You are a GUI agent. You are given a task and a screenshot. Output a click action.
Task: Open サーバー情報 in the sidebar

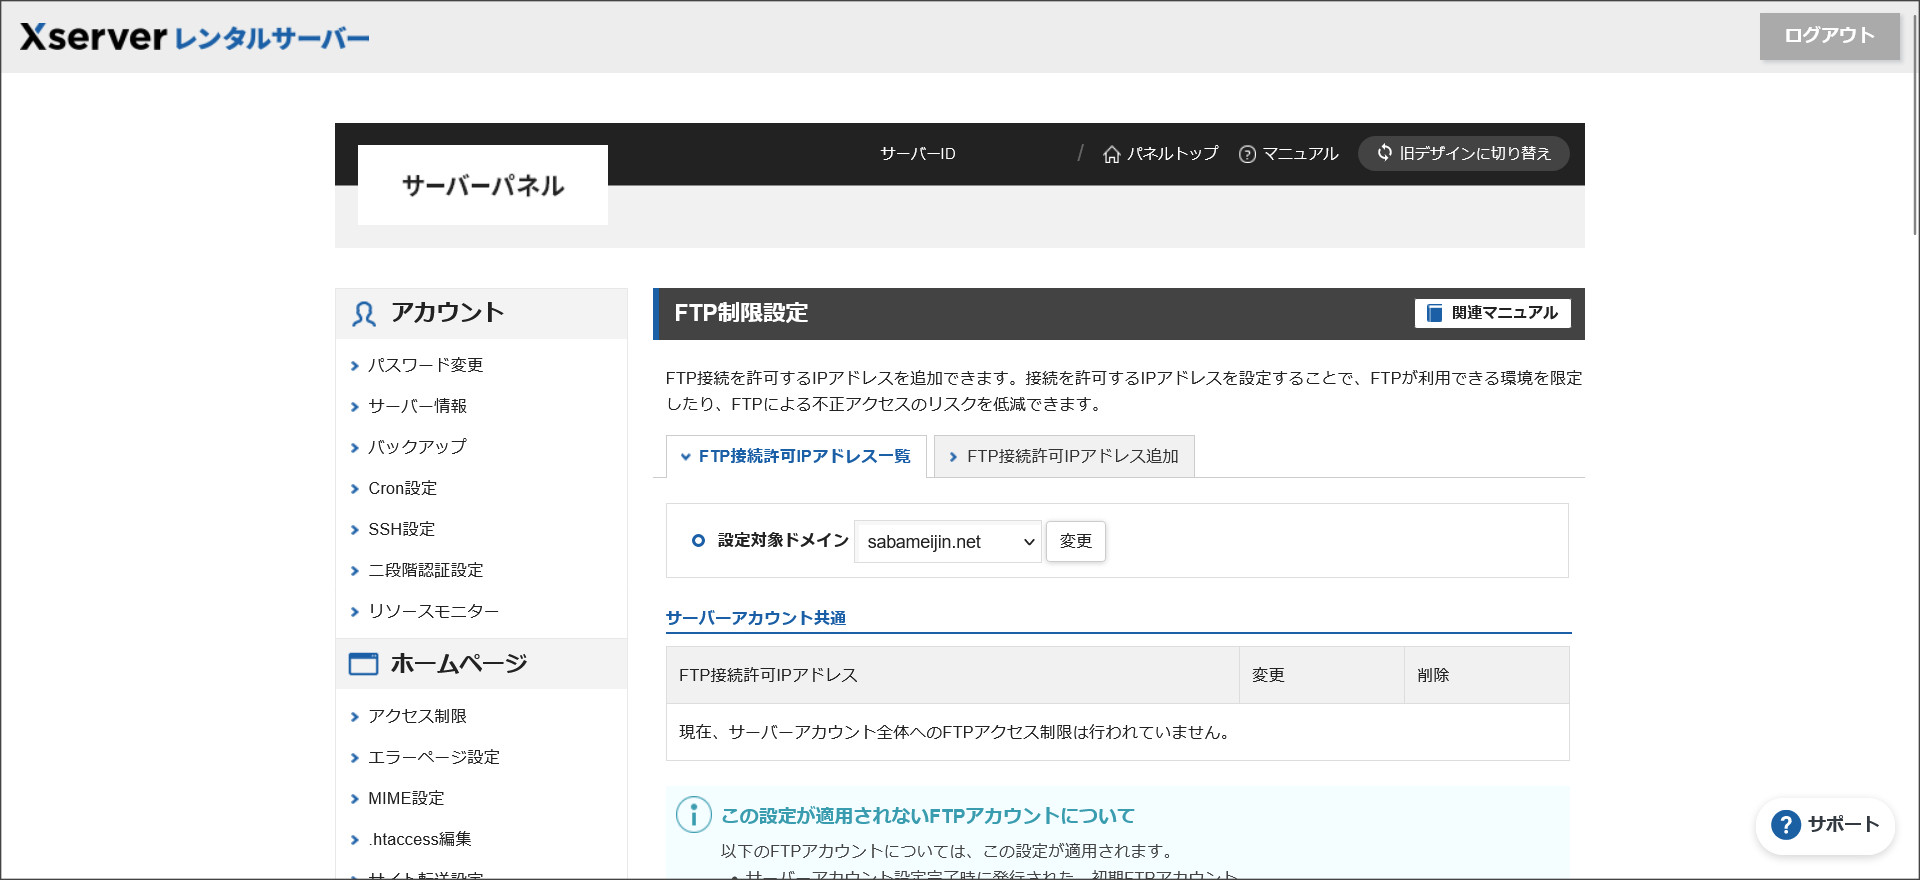418,407
